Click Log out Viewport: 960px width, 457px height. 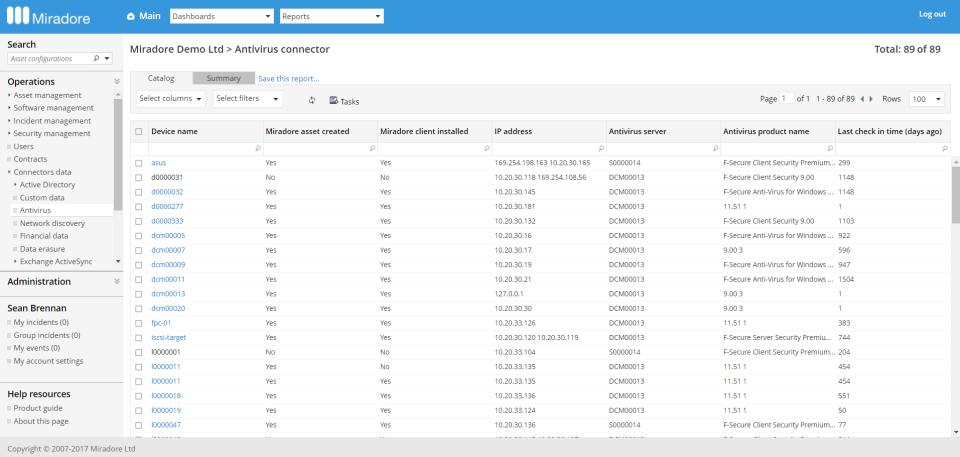pyautogui.click(x=932, y=14)
